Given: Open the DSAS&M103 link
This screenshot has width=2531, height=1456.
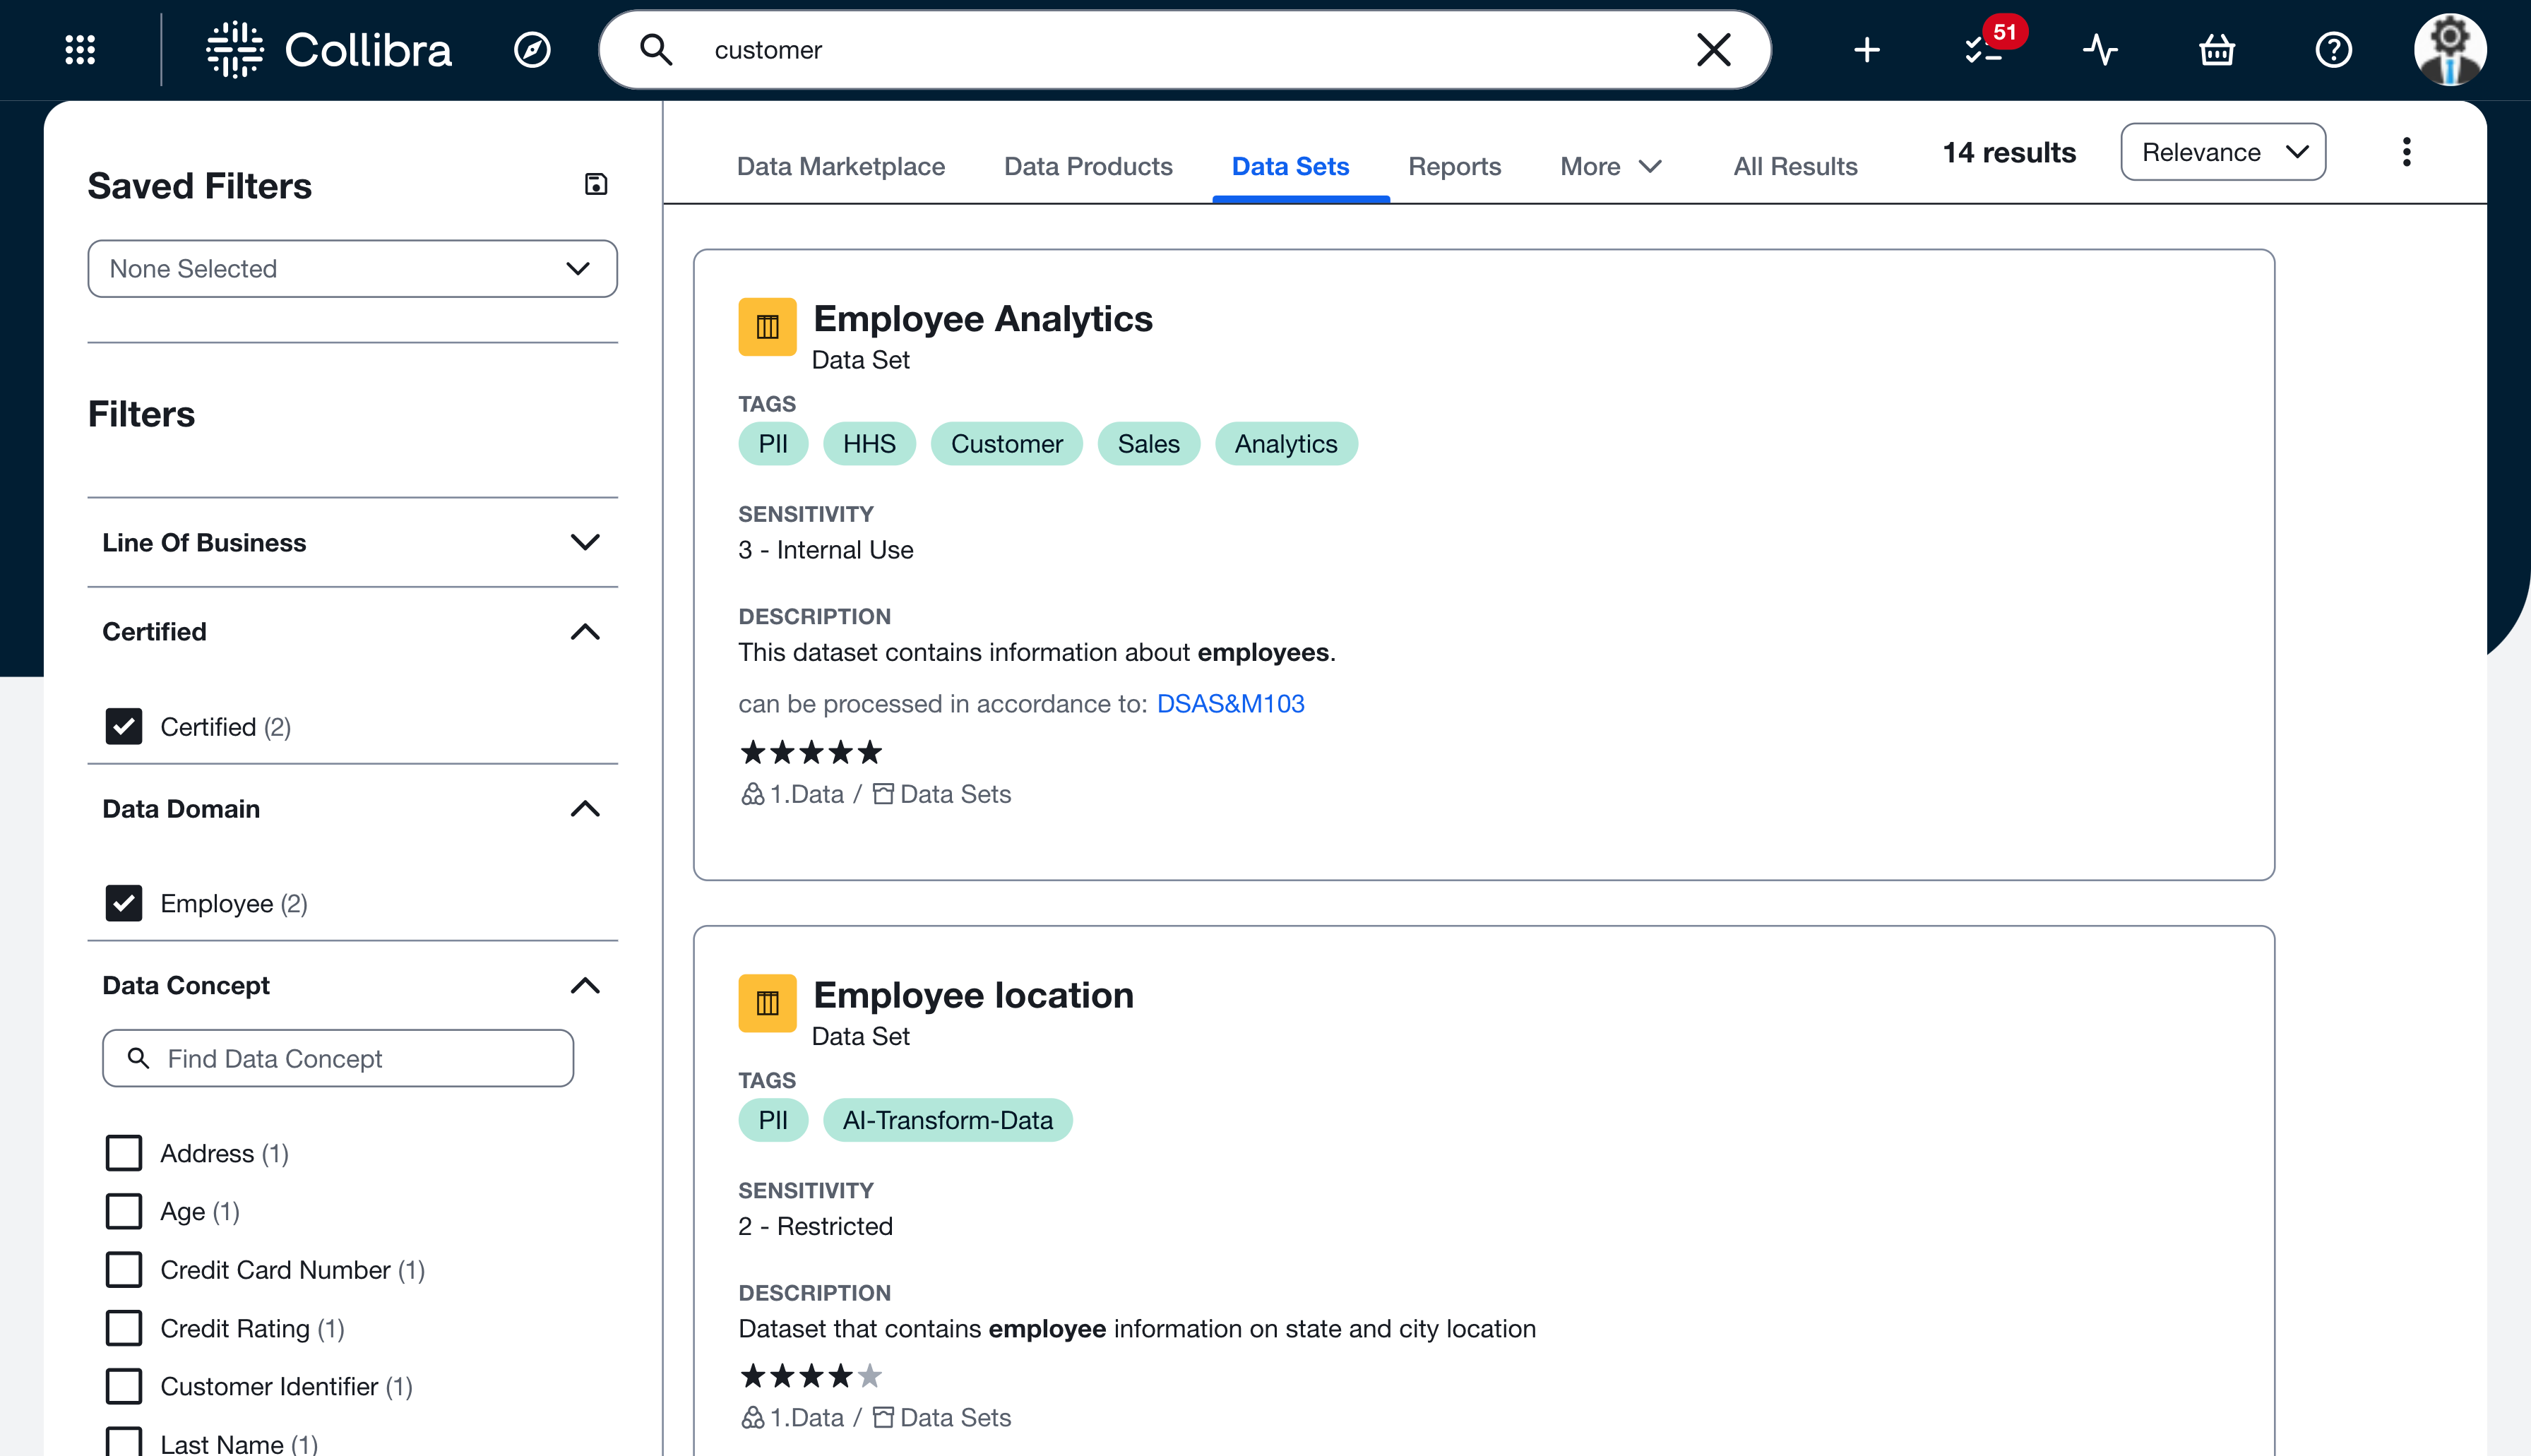Looking at the screenshot, I should [1230, 704].
